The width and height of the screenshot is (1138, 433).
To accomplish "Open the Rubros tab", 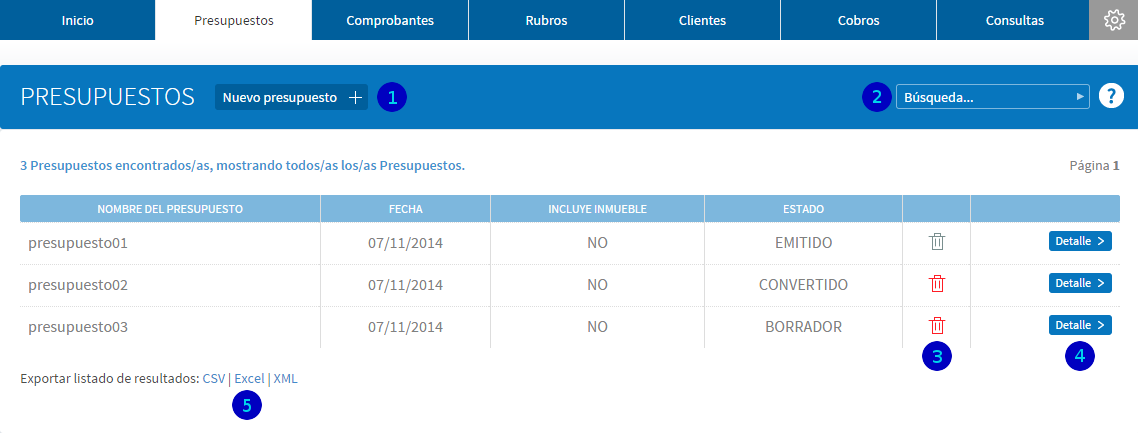I will (547, 20).
